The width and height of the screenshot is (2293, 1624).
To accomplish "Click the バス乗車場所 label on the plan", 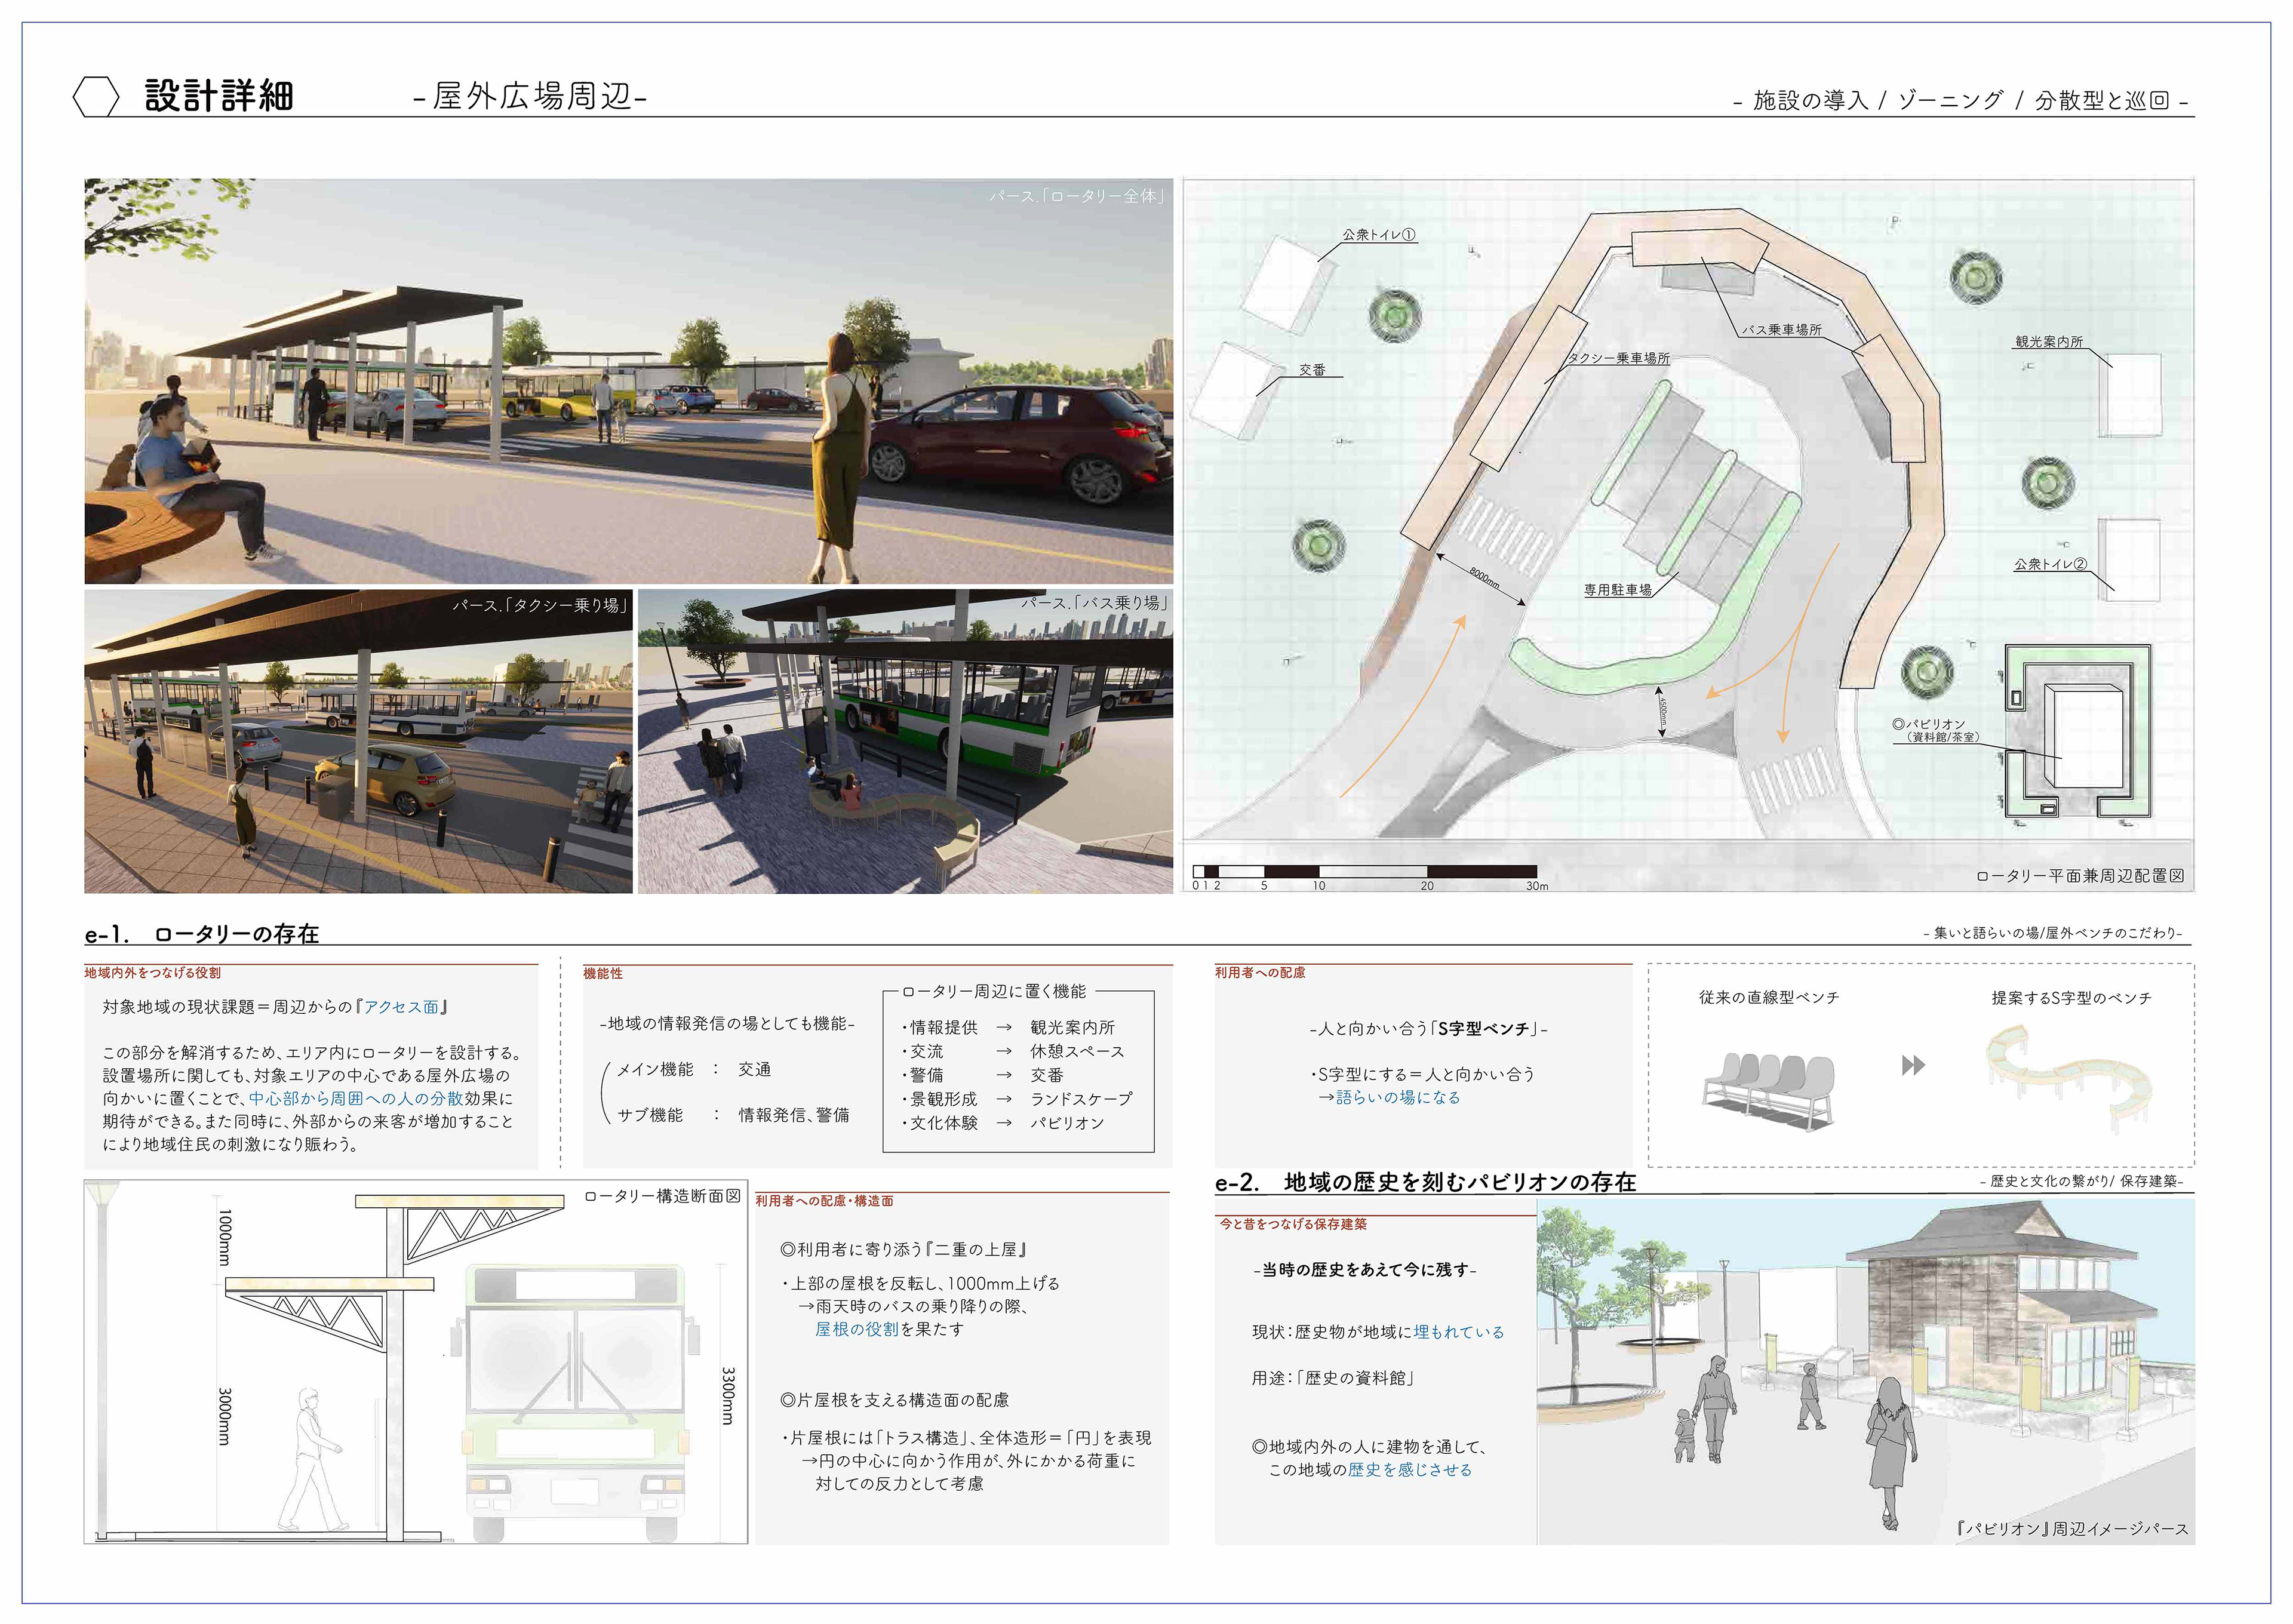I will tap(1781, 330).
